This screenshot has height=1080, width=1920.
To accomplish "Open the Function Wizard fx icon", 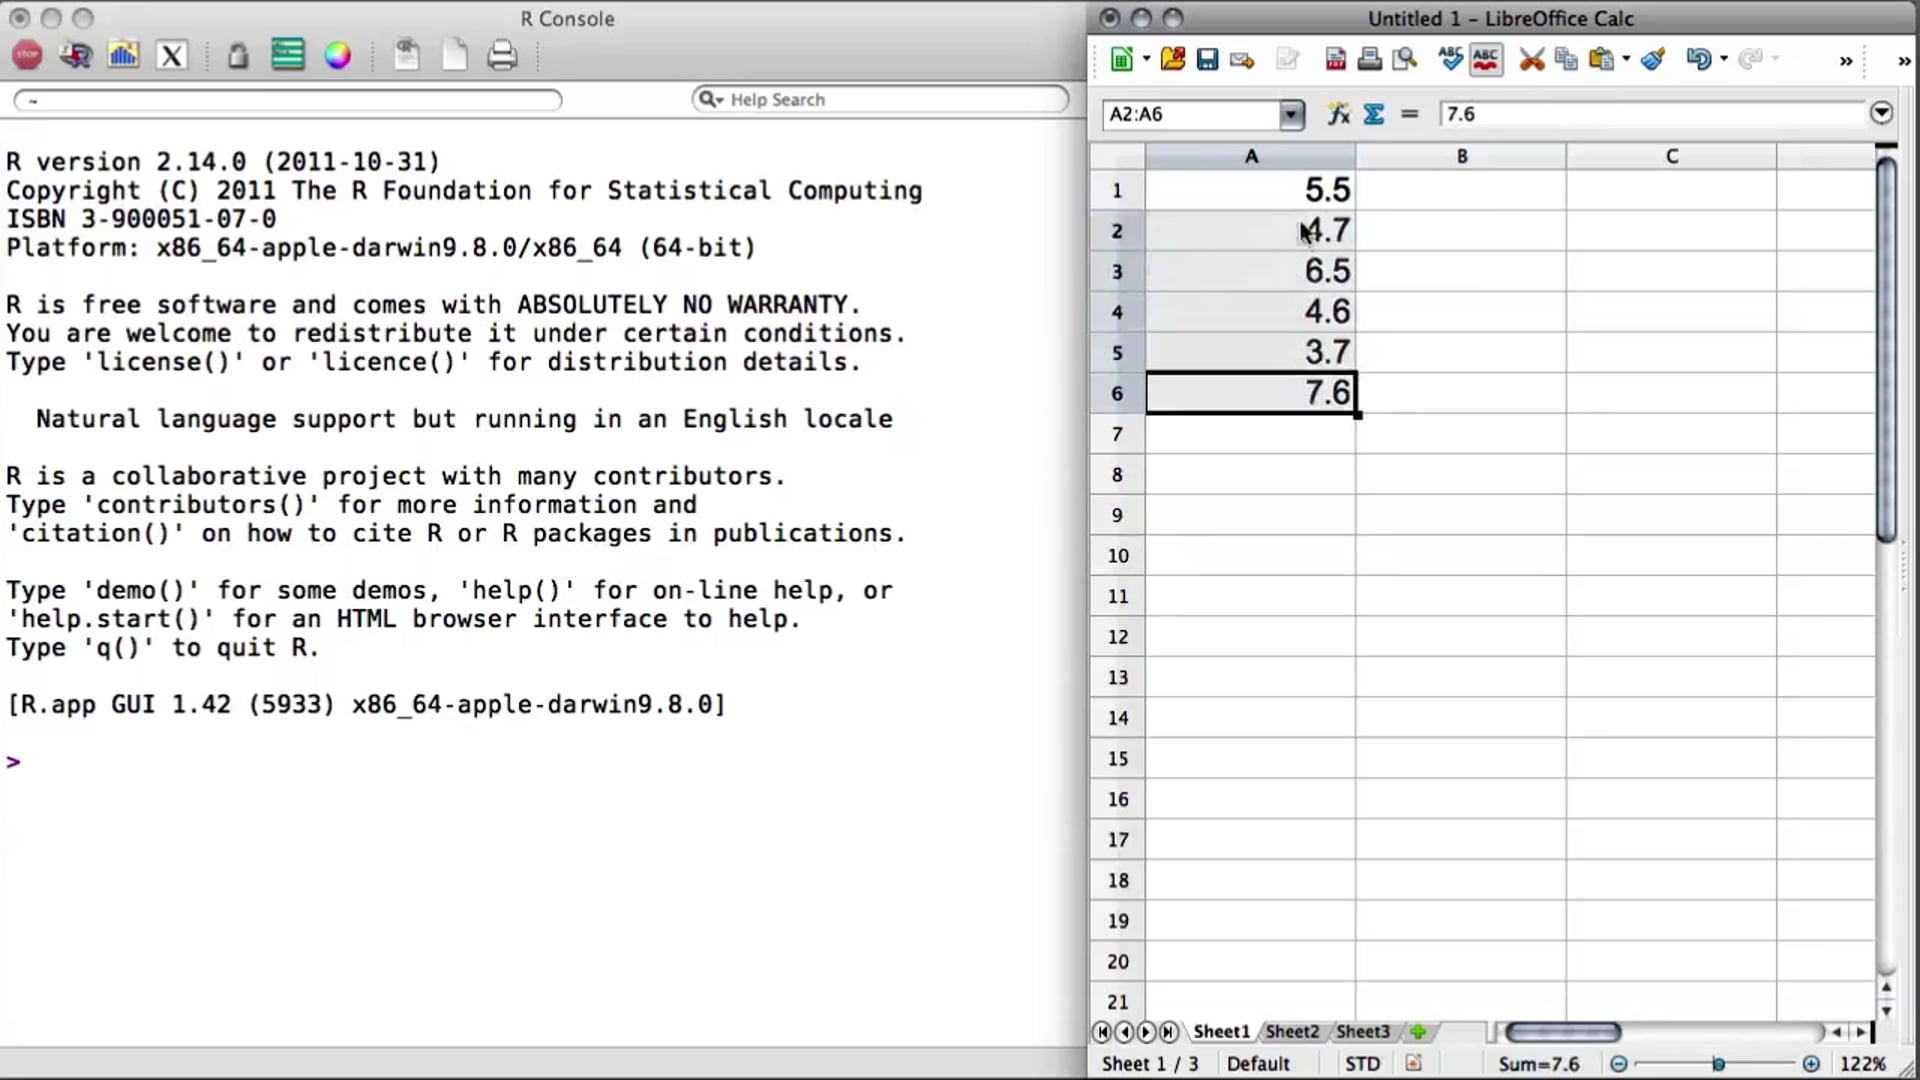I will pyautogui.click(x=1338, y=114).
